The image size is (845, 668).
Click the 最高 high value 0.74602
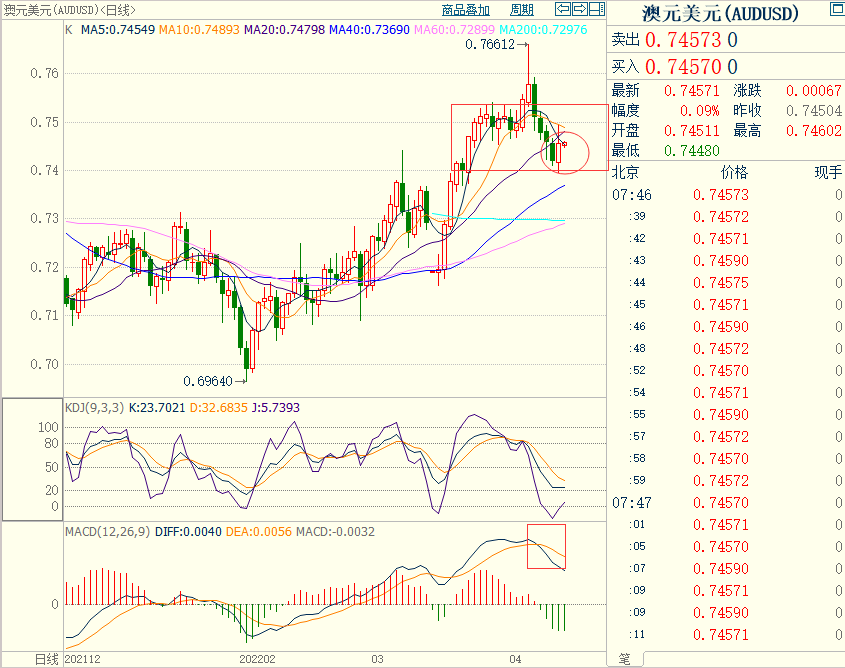click(814, 131)
